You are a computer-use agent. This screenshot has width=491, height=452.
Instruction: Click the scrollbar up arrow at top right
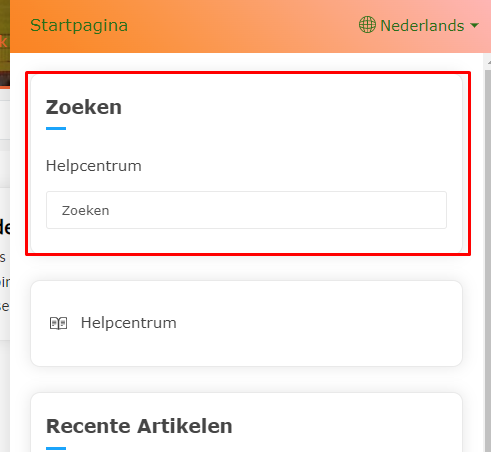(x=488, y=62)
